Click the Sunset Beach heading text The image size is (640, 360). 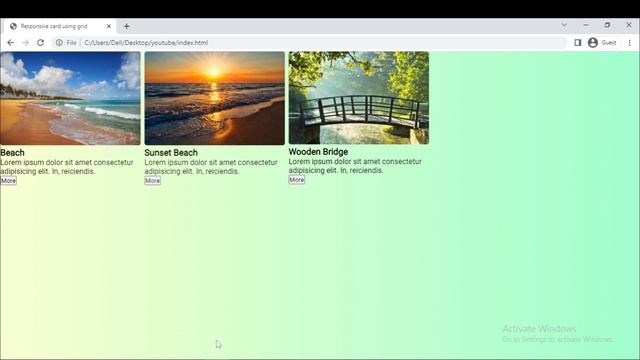click(171, 153)
